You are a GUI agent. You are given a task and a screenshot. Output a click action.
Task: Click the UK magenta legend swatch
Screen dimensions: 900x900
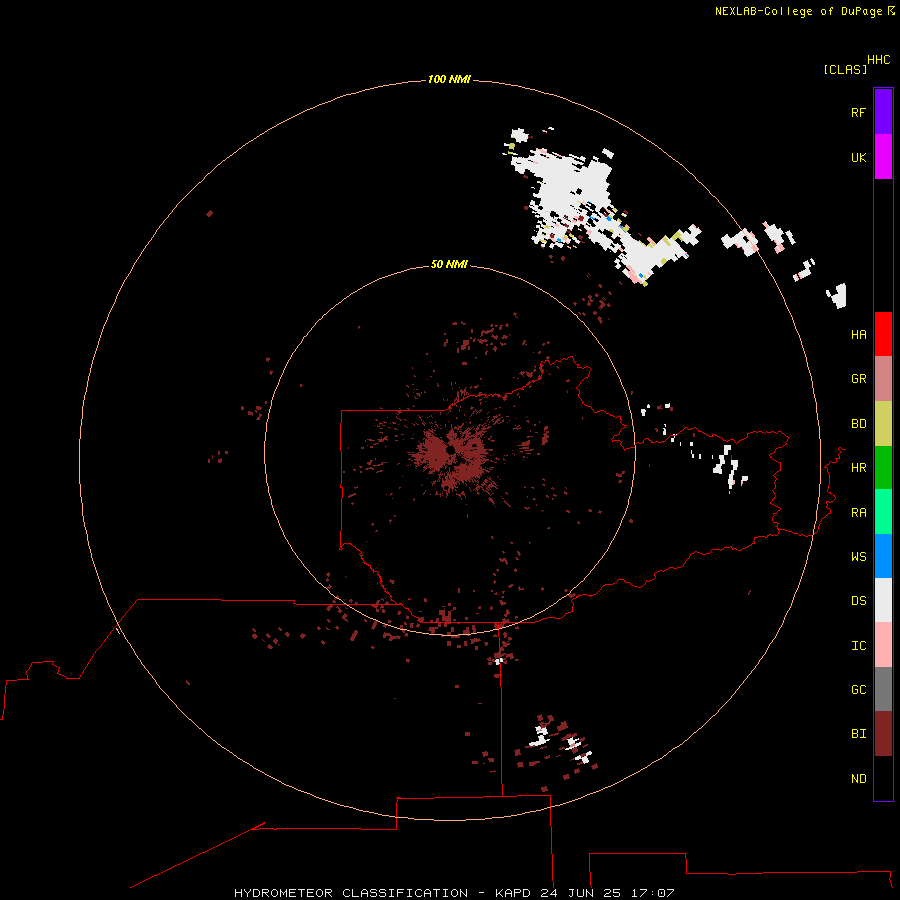pyautogui.click(x=883, y=157)
